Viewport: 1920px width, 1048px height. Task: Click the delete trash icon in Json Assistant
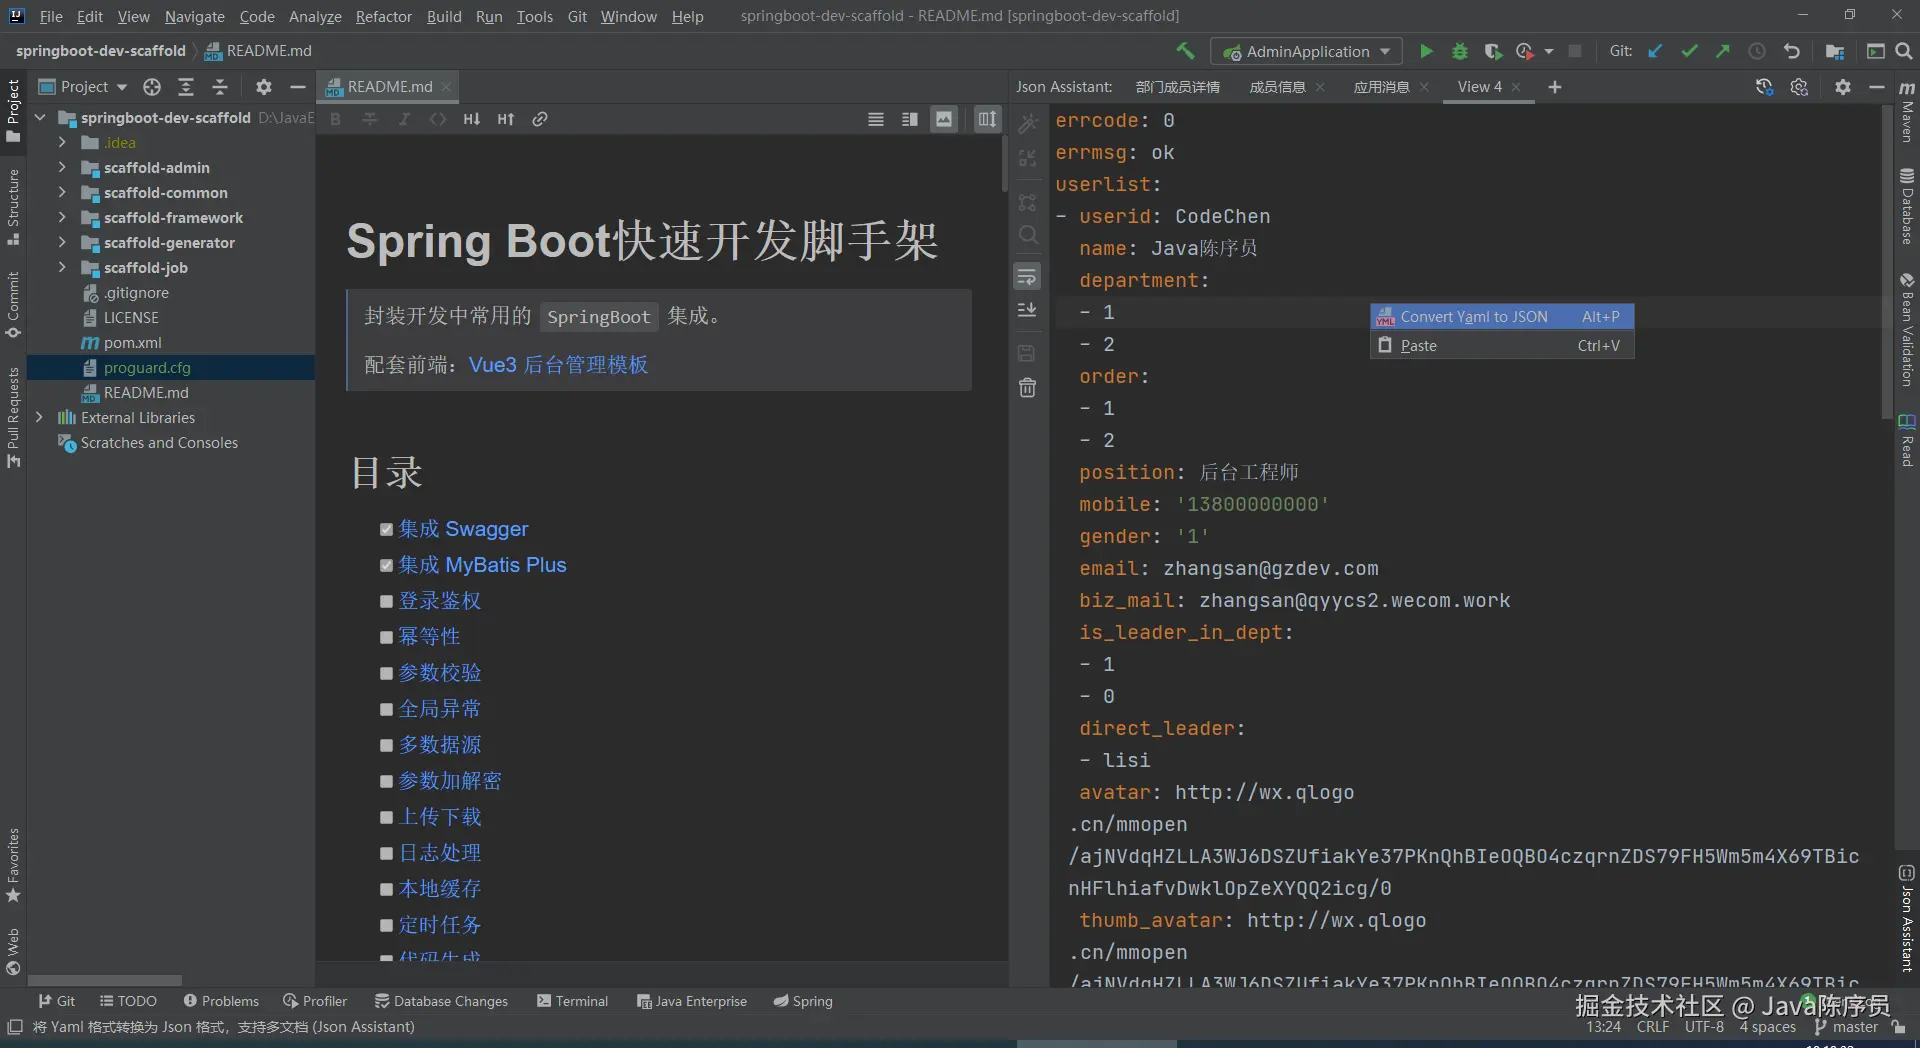point(1027,388)
